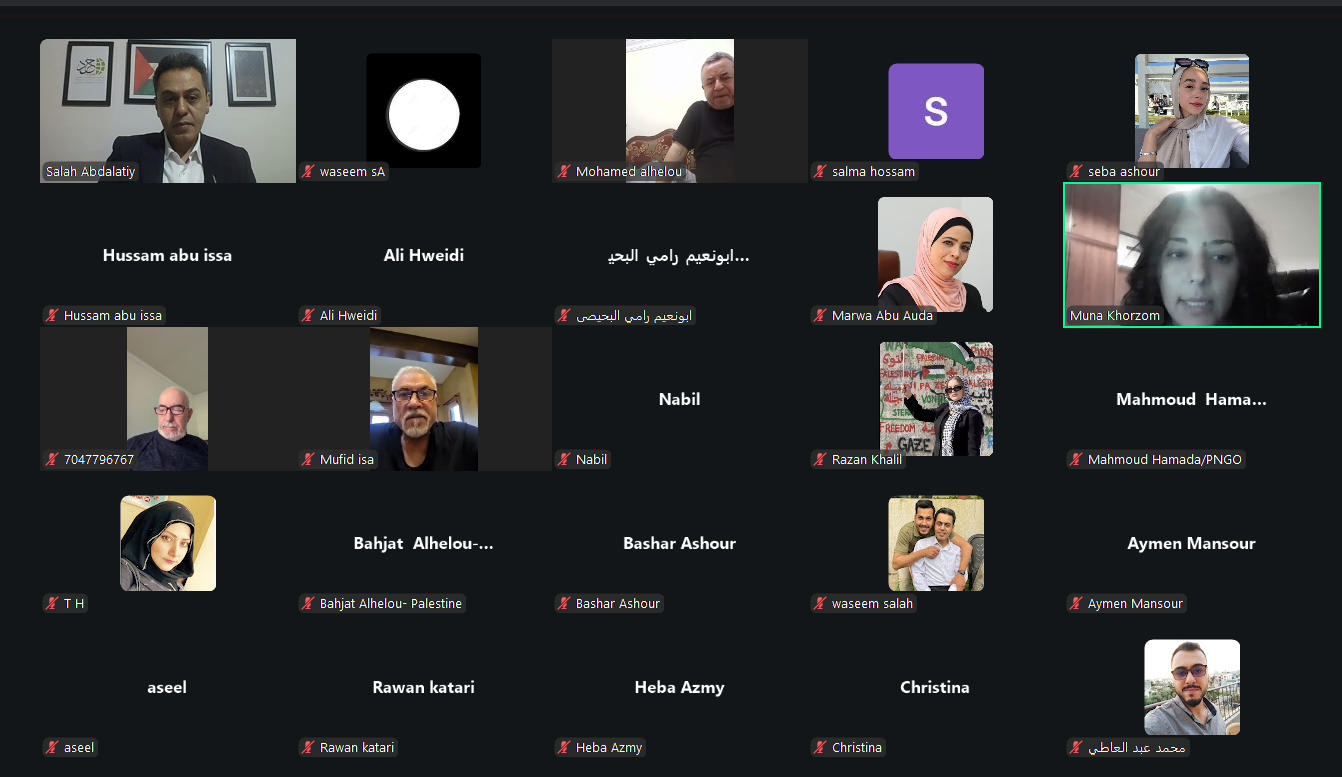This screenshot has height=777, width=1342.
Task: Click muted mic icon beside waseem sA
Action: tap(309, 172)
